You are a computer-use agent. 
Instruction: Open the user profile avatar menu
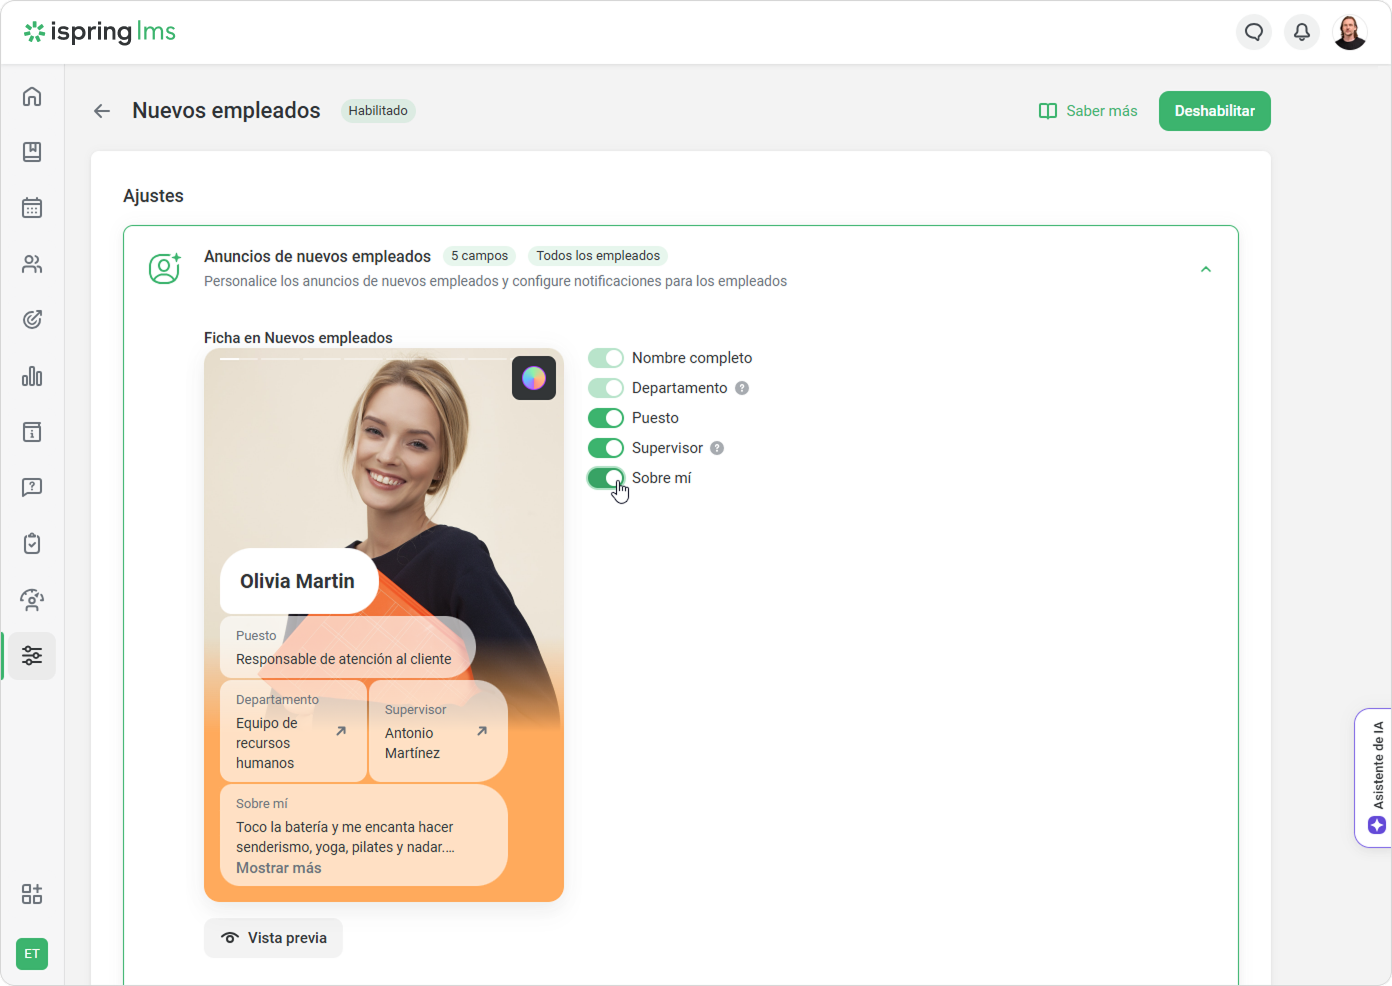(x=1349, y=32)
